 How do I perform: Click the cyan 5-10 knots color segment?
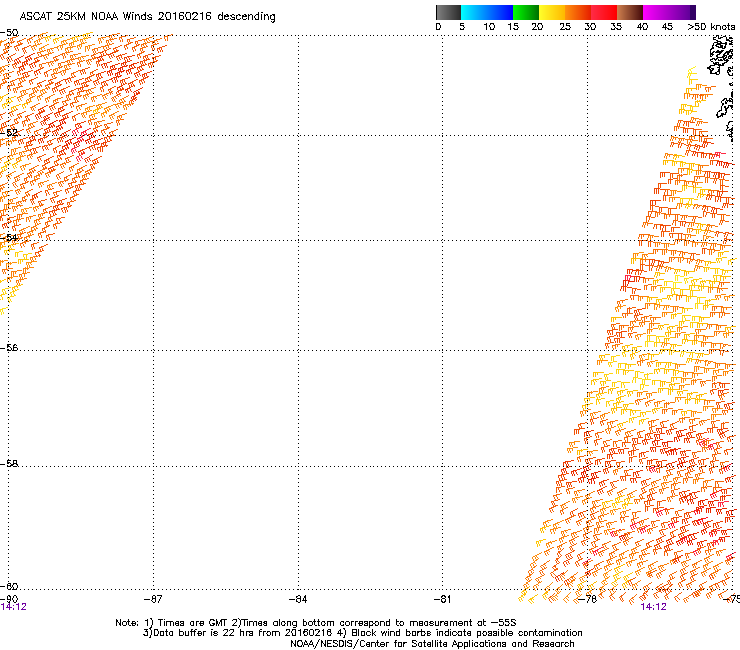pos(474,12)
